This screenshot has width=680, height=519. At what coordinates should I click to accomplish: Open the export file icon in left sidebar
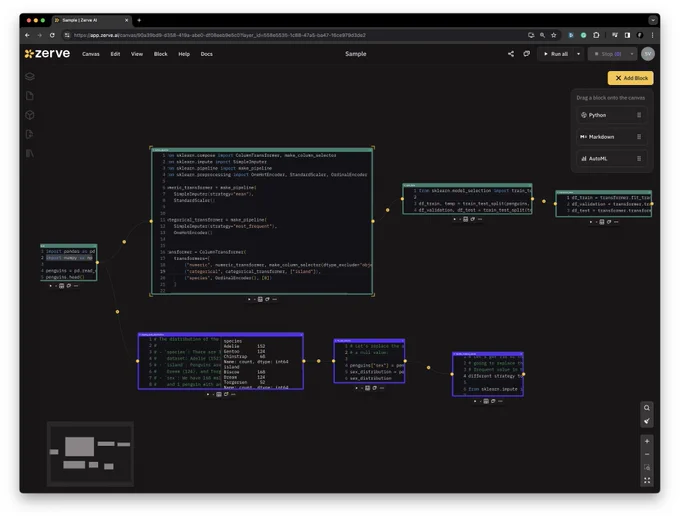pos(30,134)
